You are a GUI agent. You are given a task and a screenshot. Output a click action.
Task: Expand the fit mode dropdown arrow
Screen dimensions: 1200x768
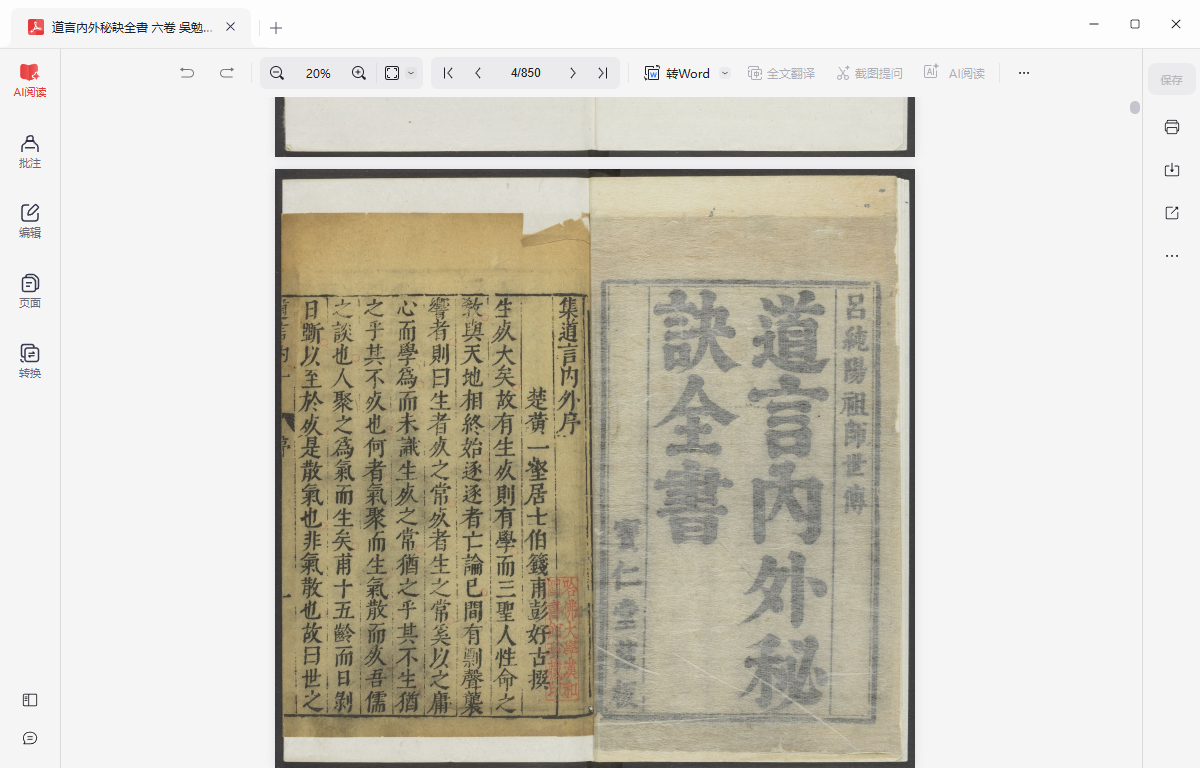[411, 73]
